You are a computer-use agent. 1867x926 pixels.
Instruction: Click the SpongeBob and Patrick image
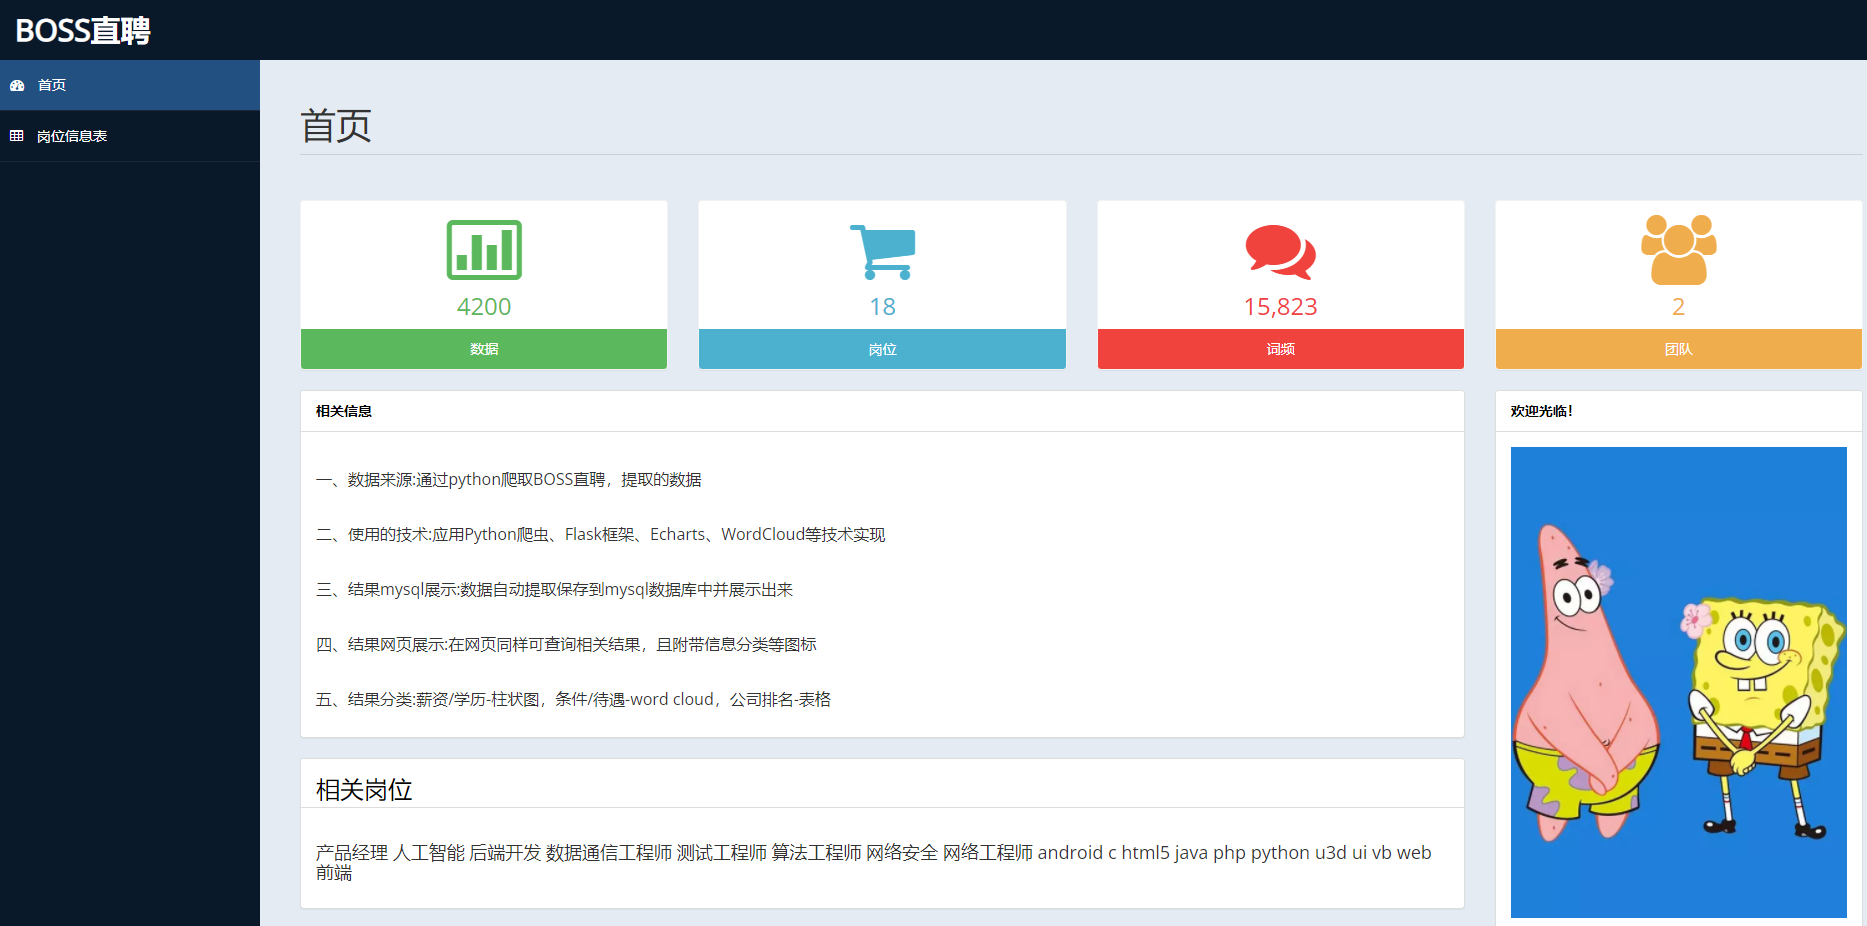(1679, 682)
